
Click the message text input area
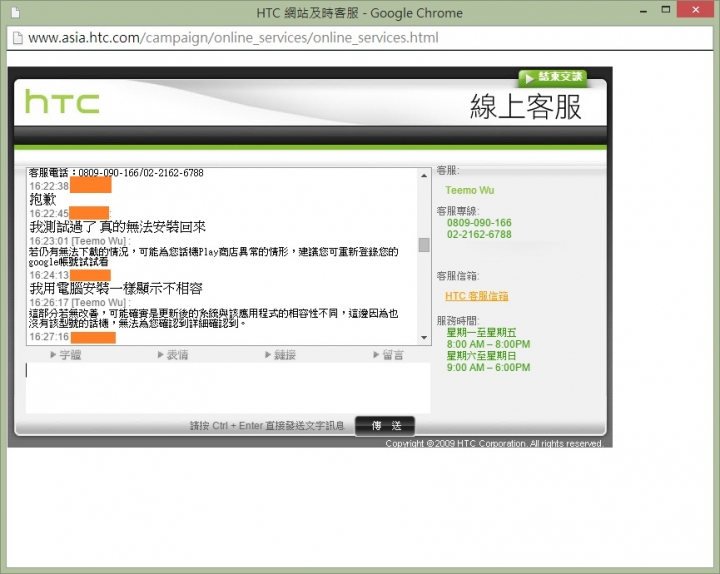pos(228,388)
